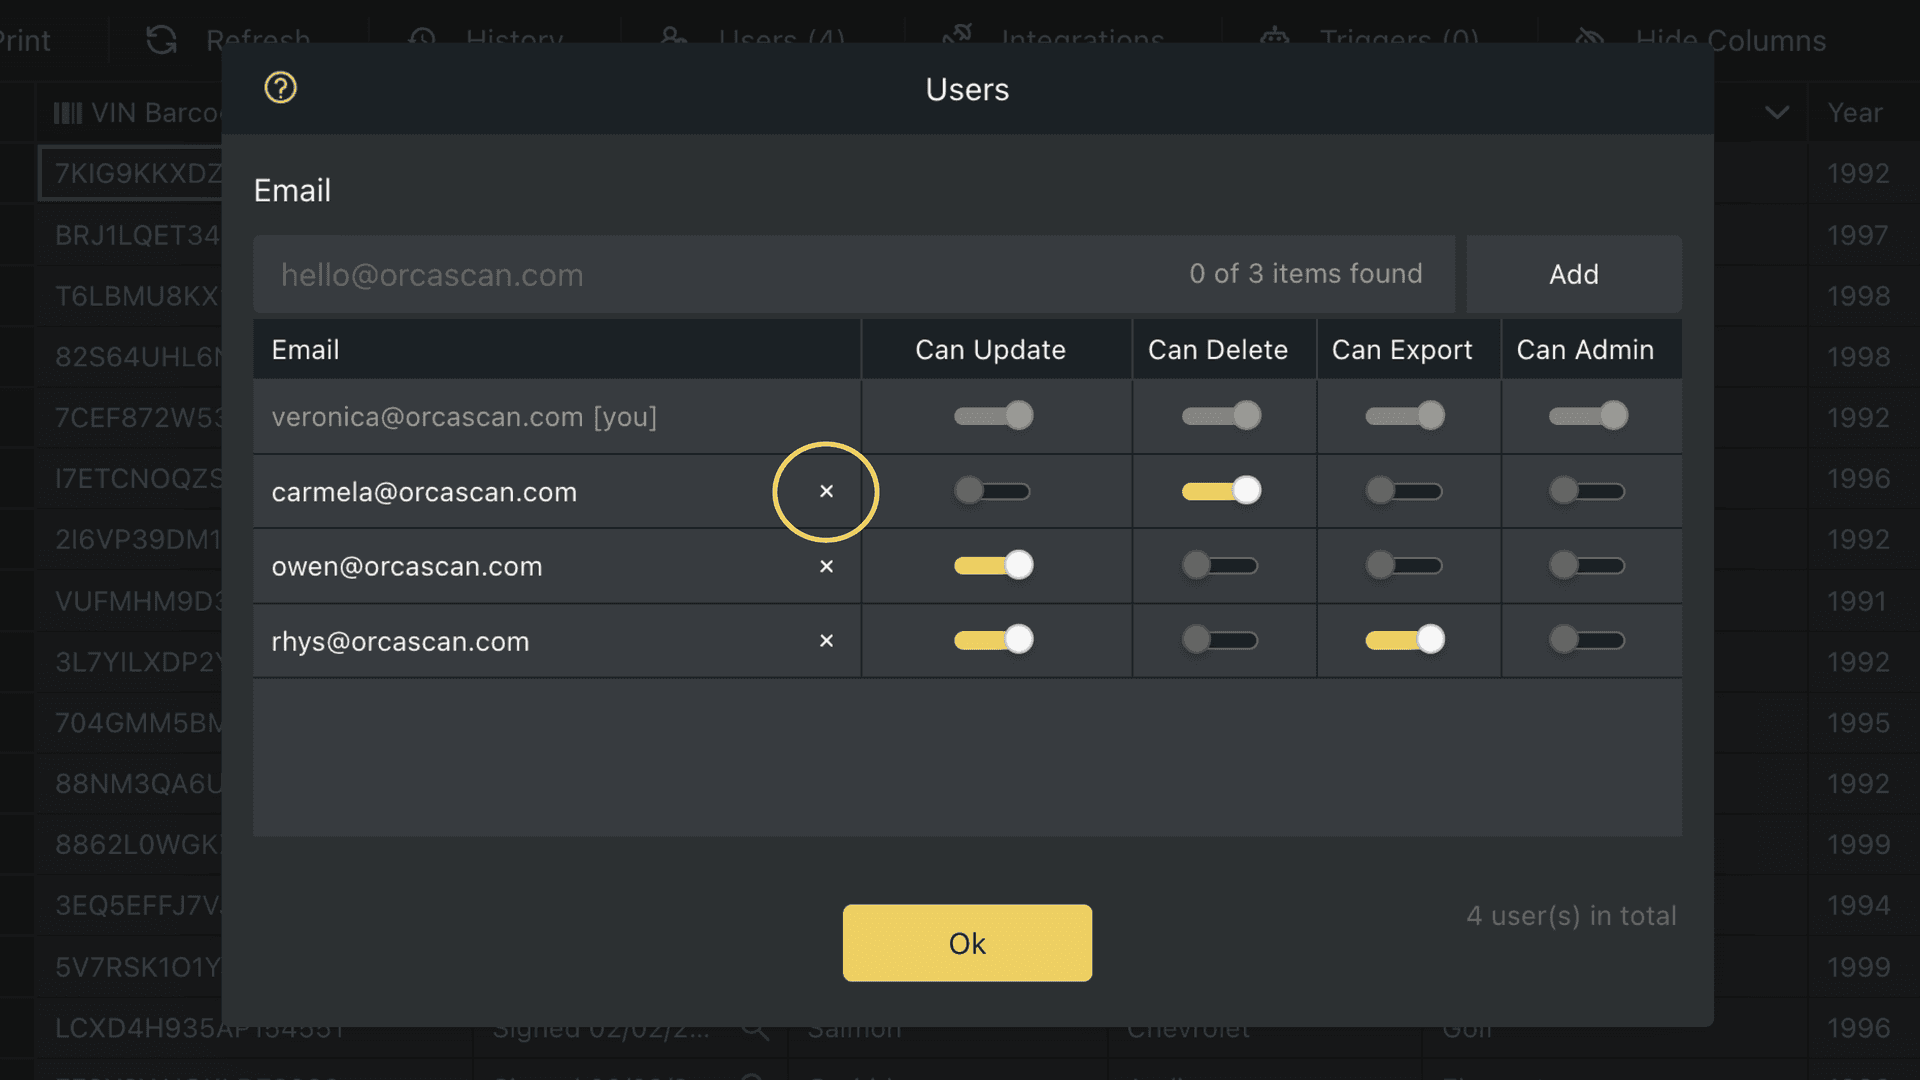
Task: Select Print from the top bar
Action: 25,40
